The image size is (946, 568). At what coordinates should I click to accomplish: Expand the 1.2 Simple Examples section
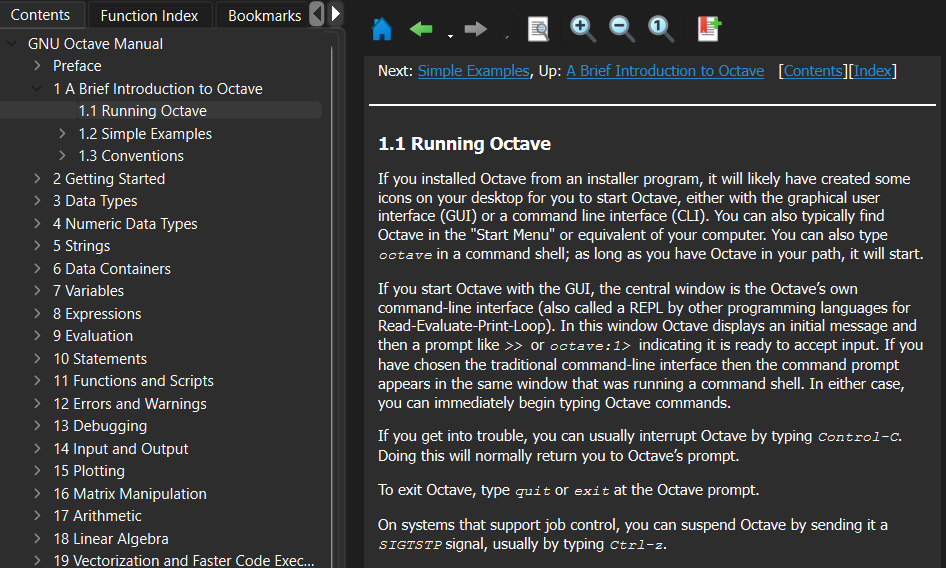pyautogui.click(x=63, y=134)
